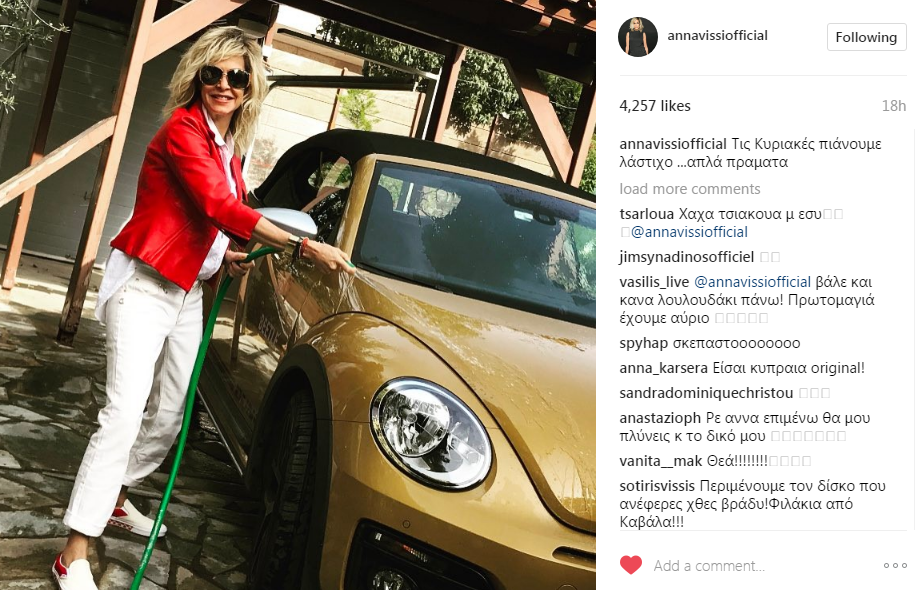Open vasilis_live commenter profile
915x590 pixels.
pos(654,282)
